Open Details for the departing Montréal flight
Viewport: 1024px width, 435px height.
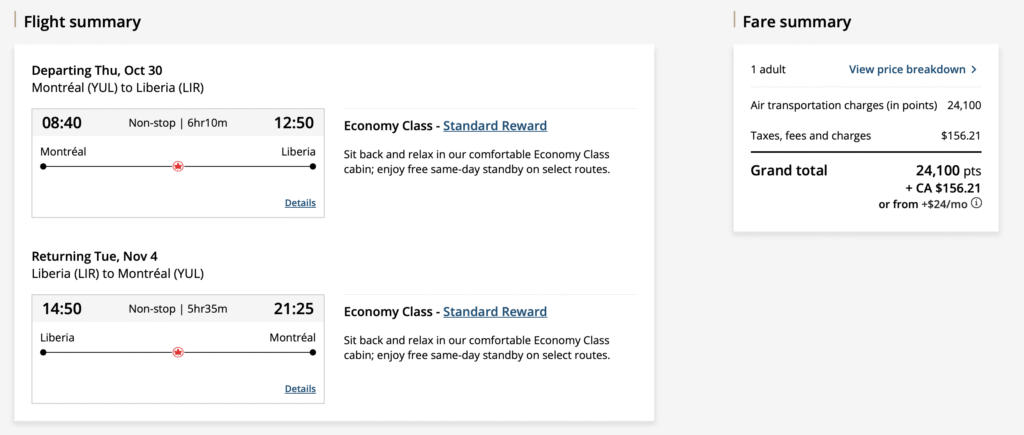300,203
